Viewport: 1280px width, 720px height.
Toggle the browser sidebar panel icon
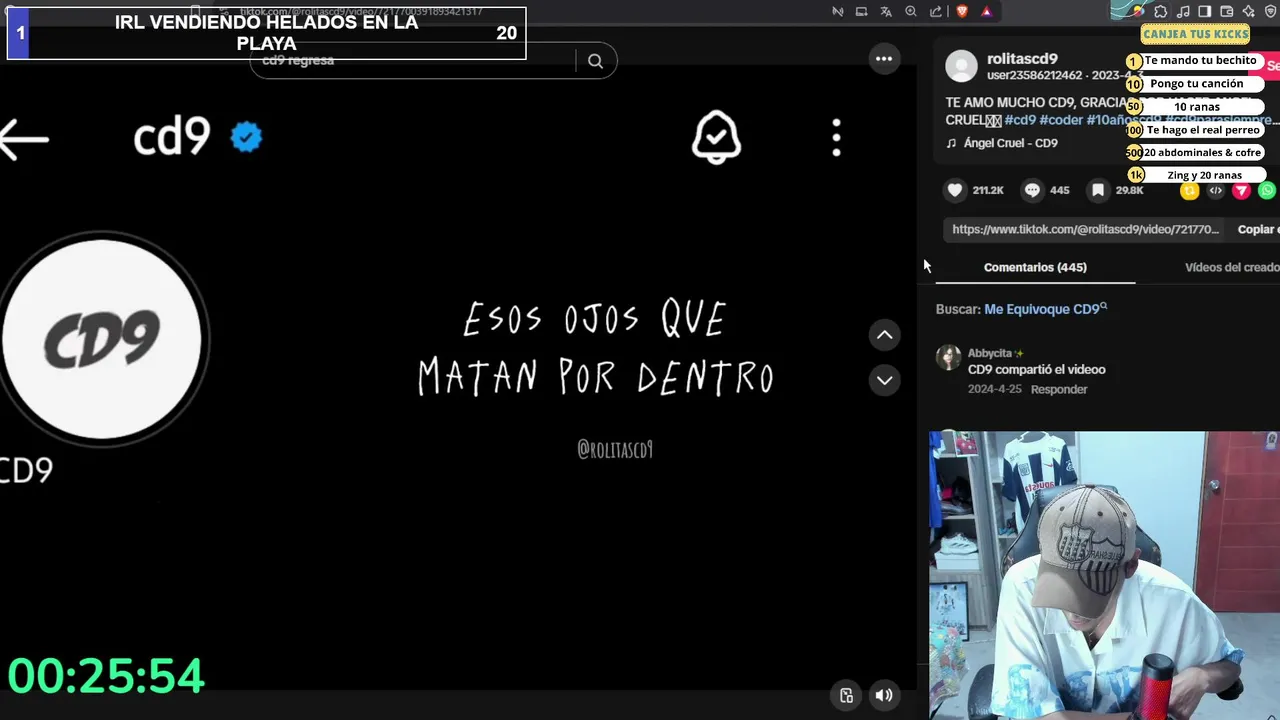pyautogui.click(x=1205, y=11)
